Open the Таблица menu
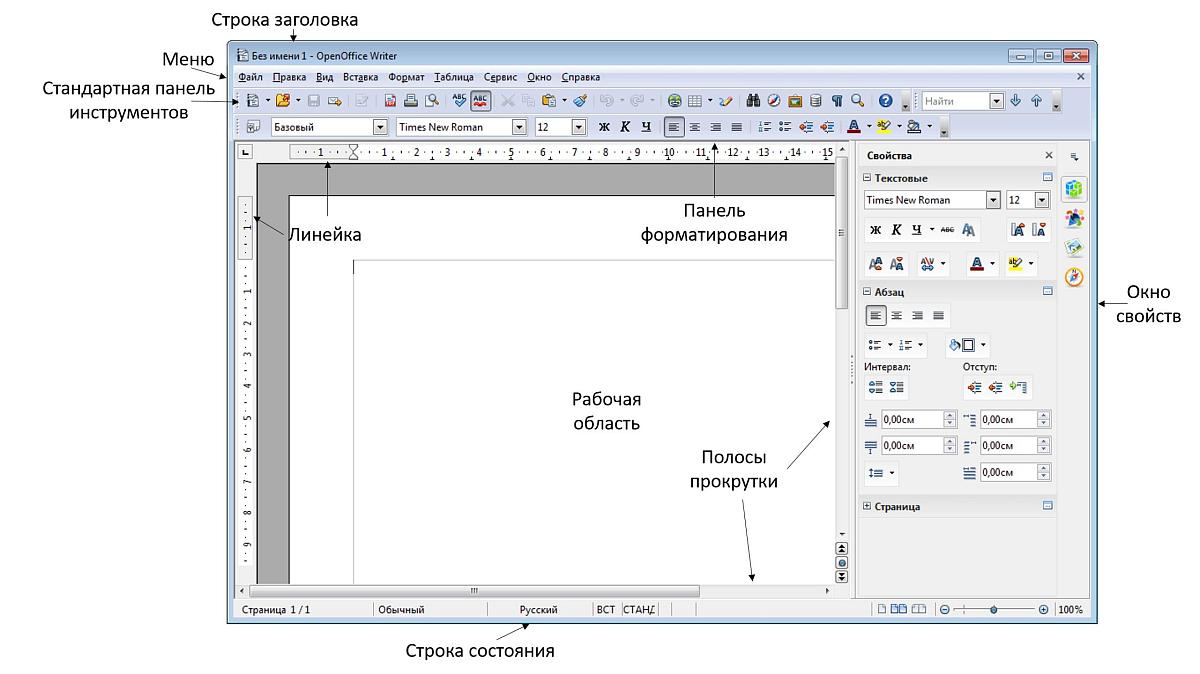The height and width of the screenshot is (674, 1200). click(454, 76)
